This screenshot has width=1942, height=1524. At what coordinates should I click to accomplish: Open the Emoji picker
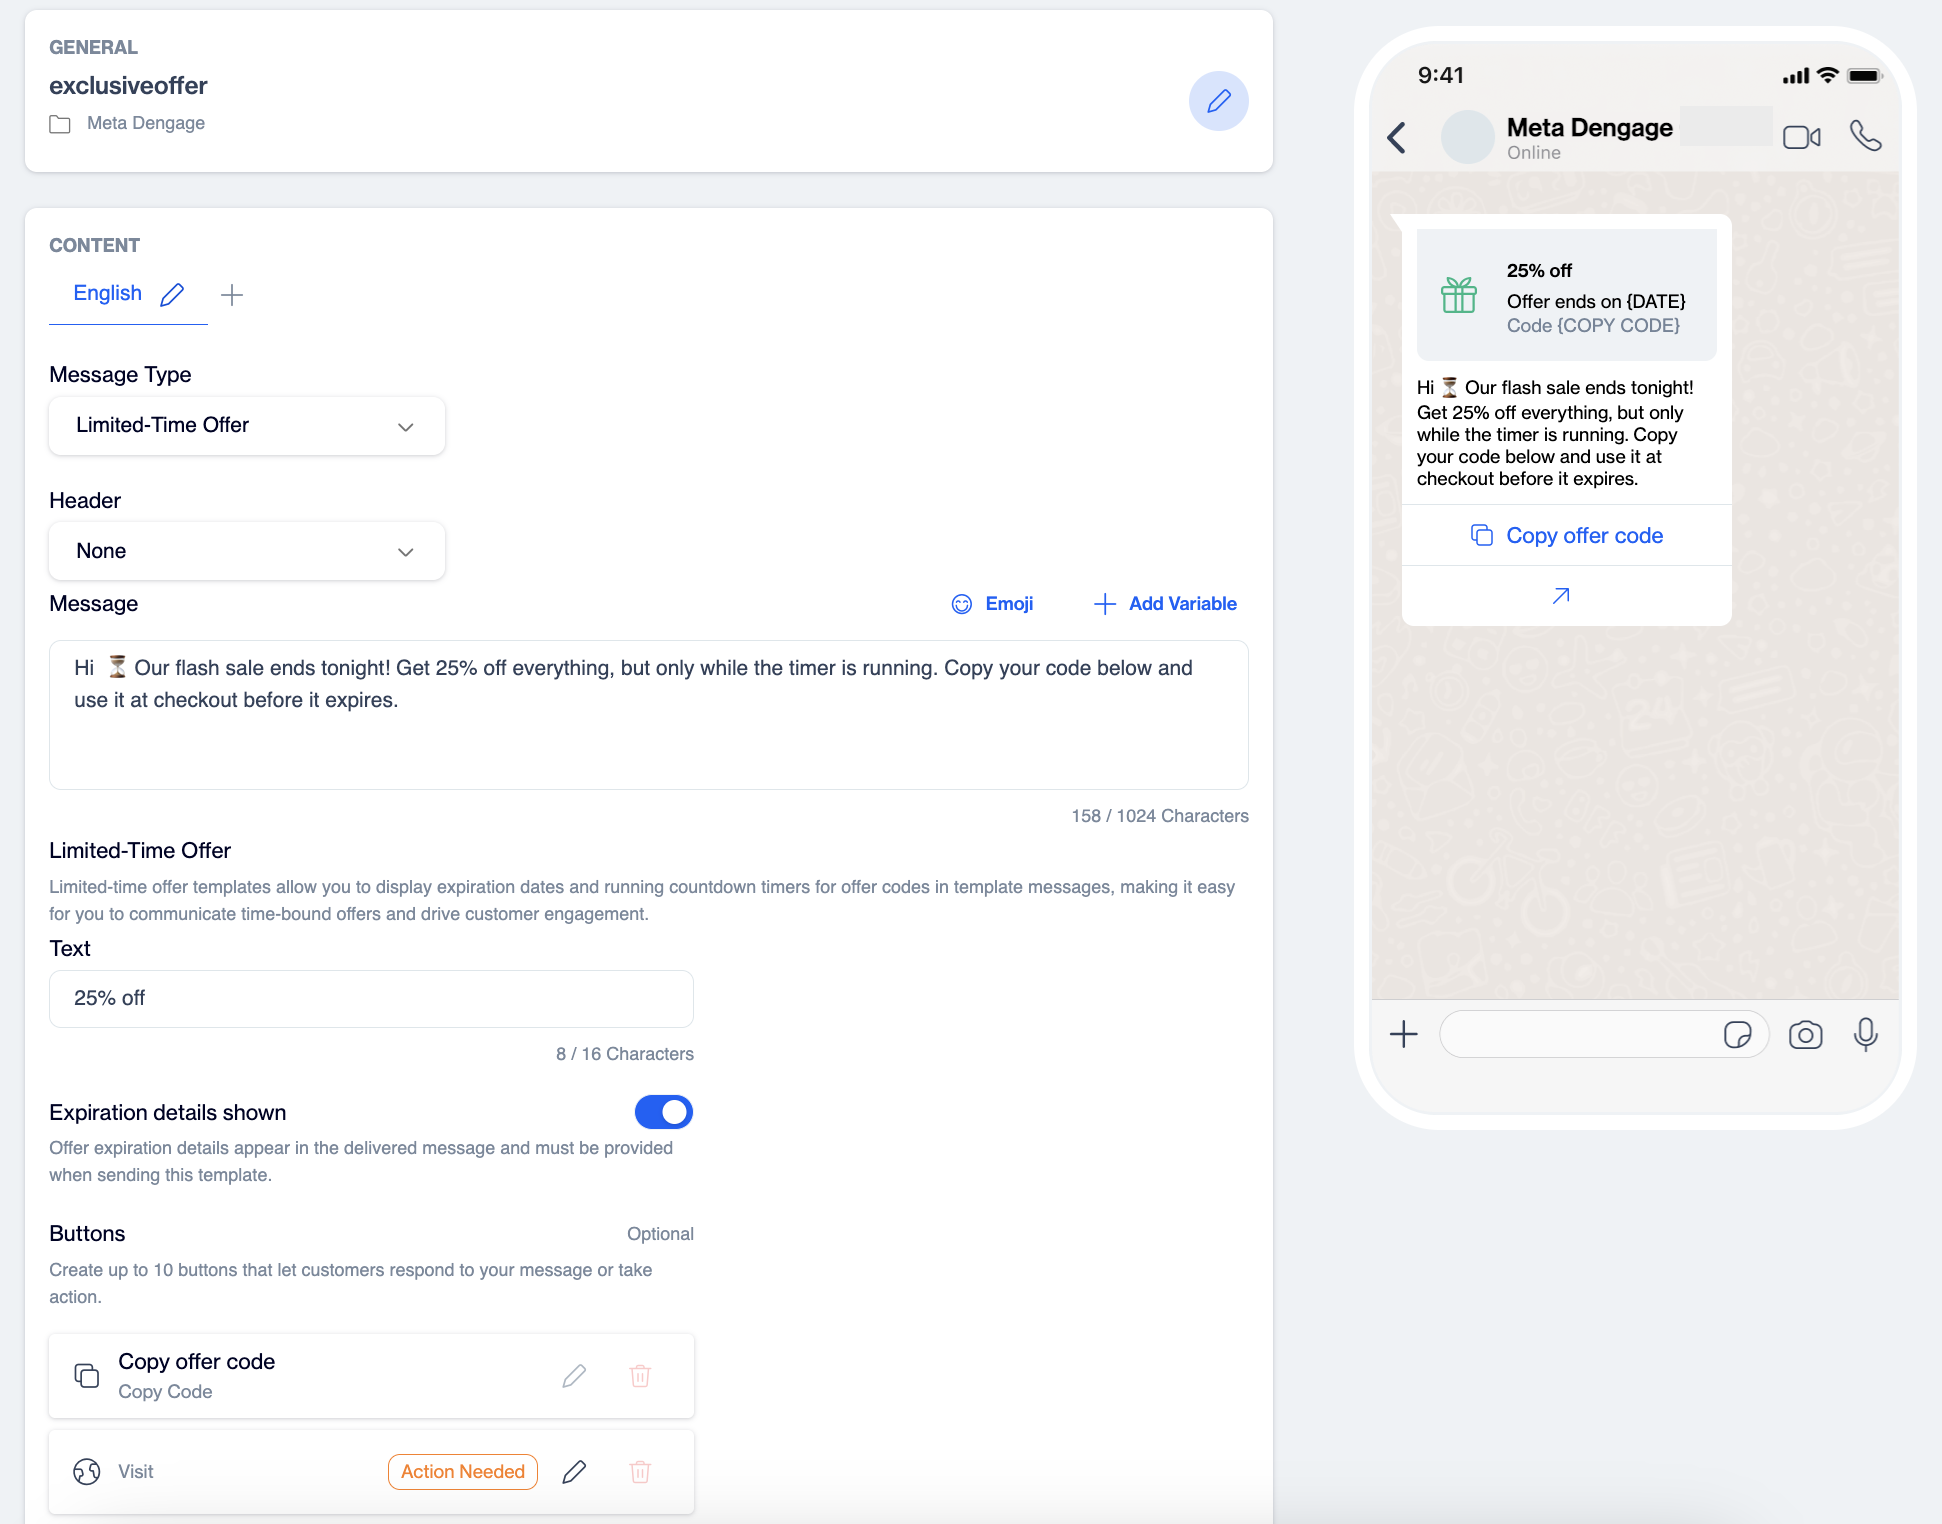[x=992, y=604]
